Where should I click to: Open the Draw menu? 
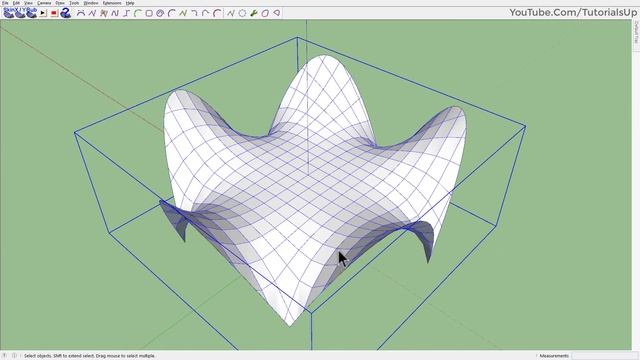click(60, 3)
